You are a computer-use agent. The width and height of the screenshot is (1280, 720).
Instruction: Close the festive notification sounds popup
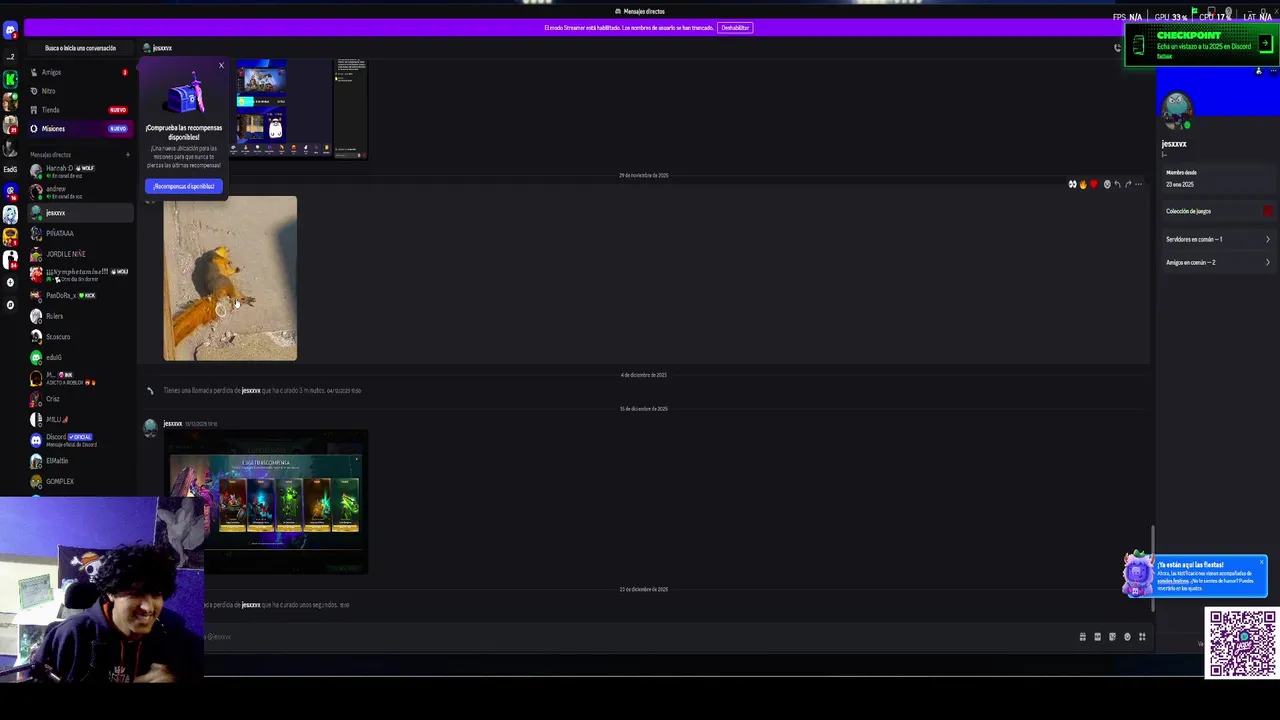[1261, 562]
